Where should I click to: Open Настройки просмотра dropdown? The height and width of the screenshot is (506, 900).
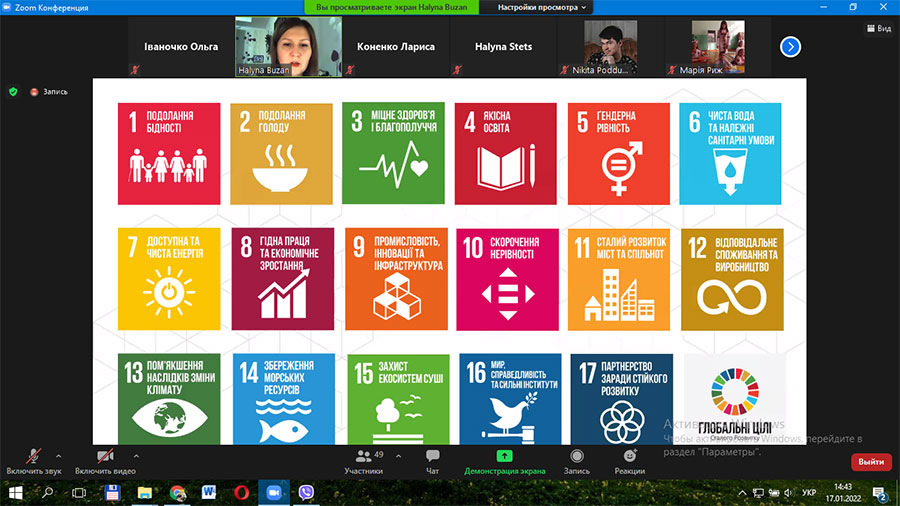(541, 7)
